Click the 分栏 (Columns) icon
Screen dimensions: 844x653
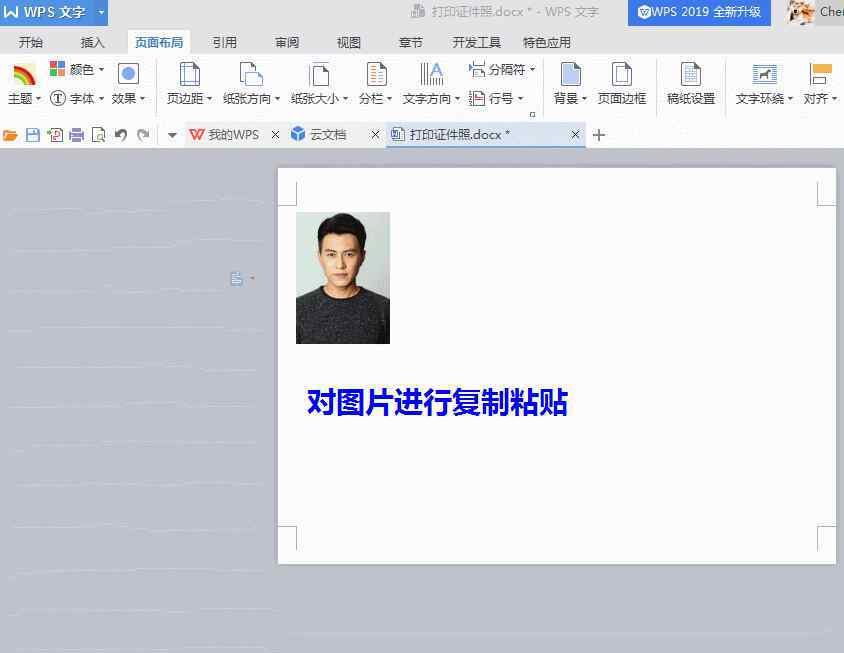pyautogui.click(x=376, y=74)
